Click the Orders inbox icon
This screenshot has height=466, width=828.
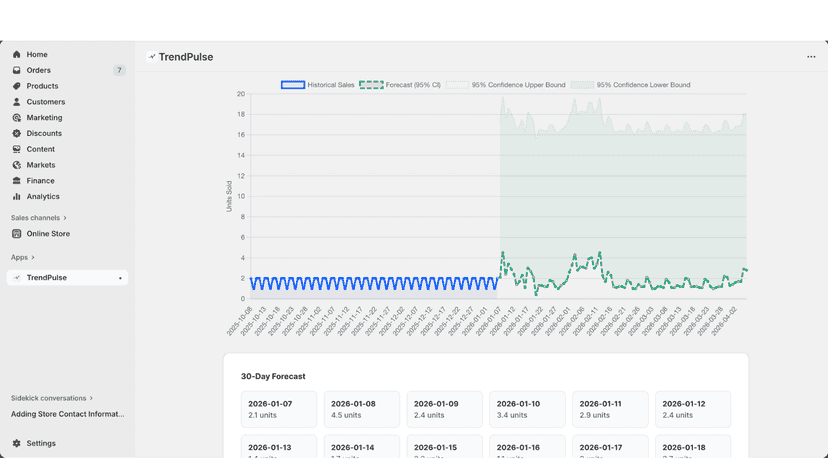click(16, 70)
